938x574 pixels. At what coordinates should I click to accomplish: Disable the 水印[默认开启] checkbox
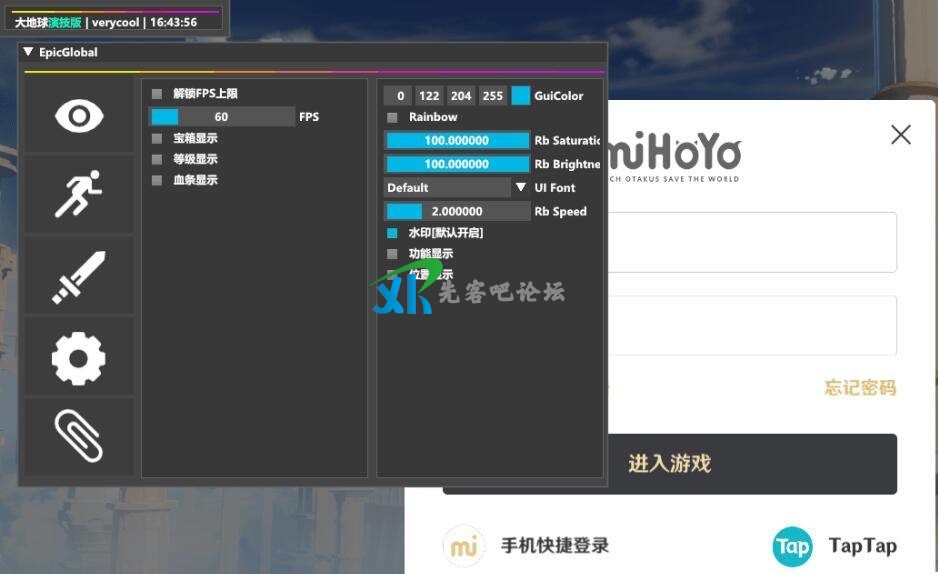[x=392, y=233]
